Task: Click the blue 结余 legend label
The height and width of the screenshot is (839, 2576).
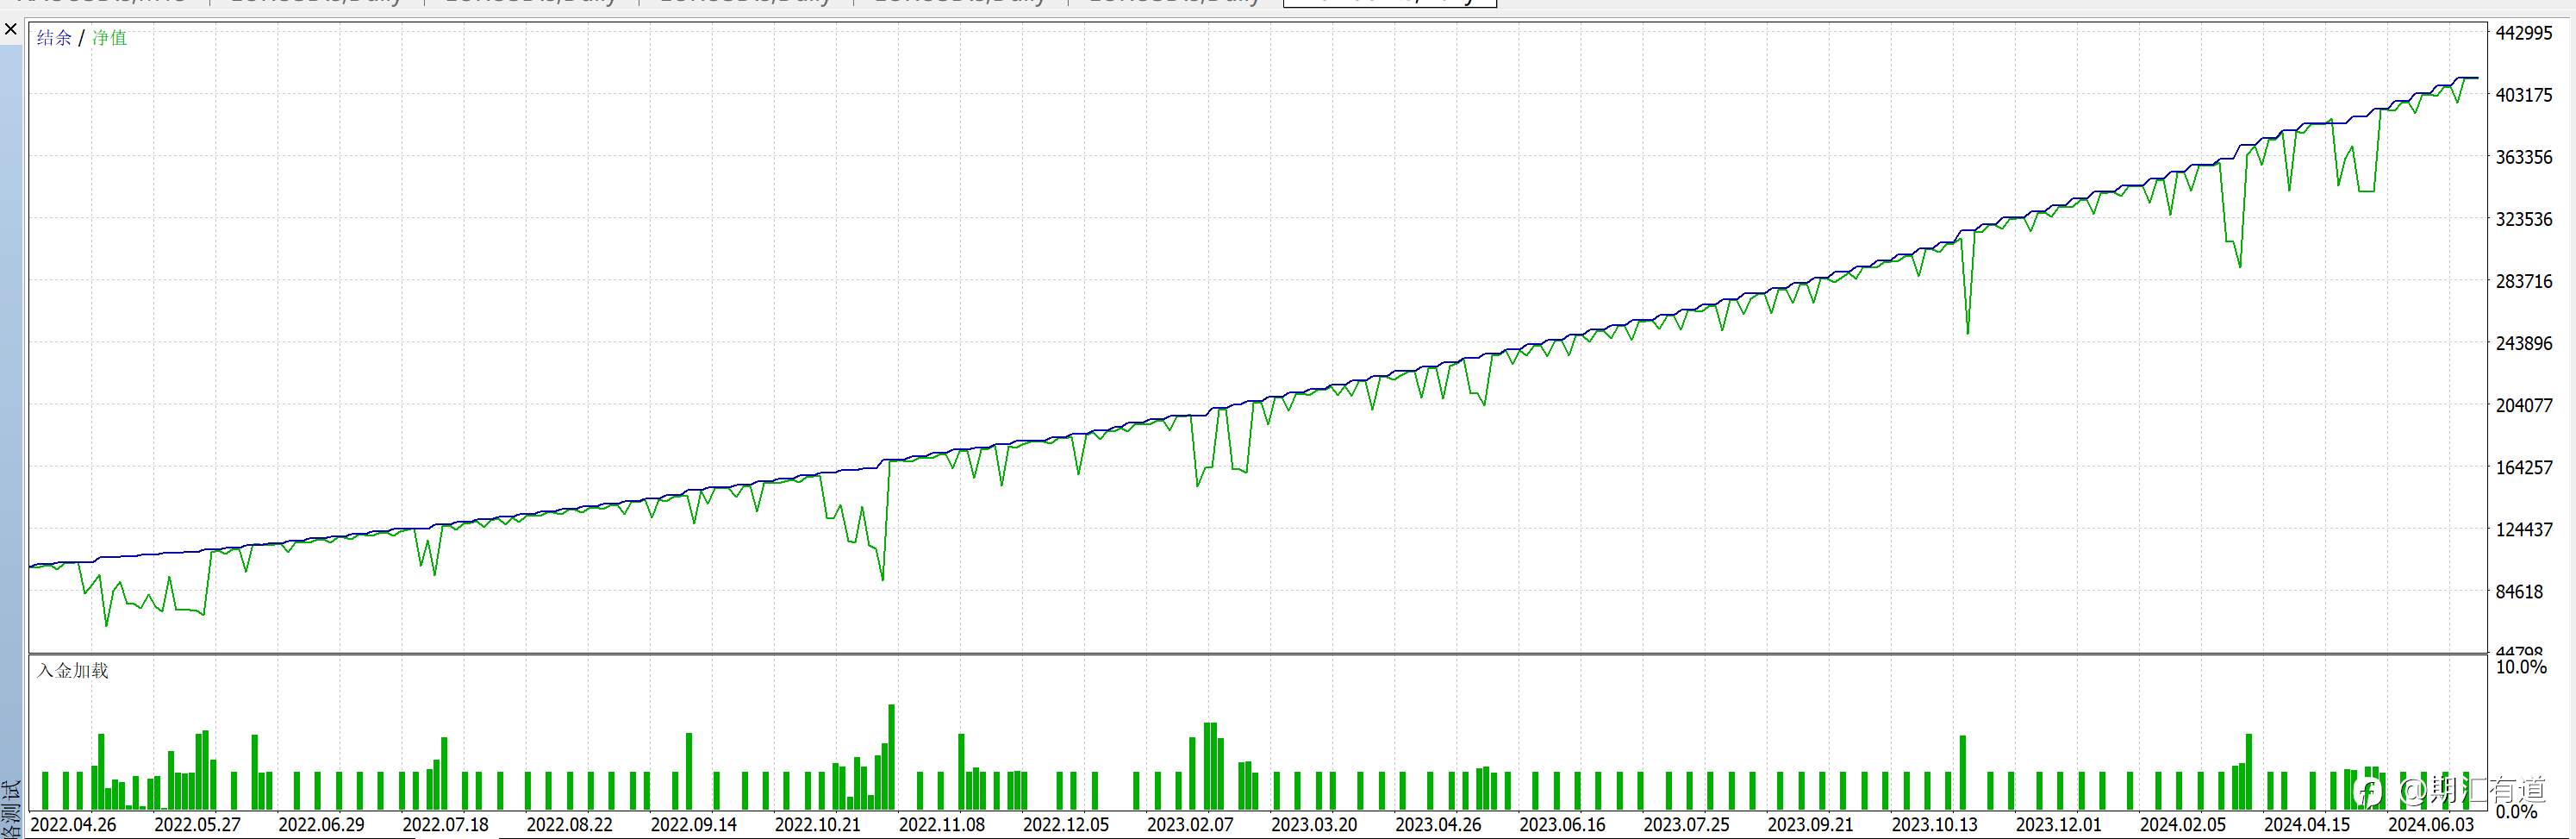Action: (x=54, y=38)
